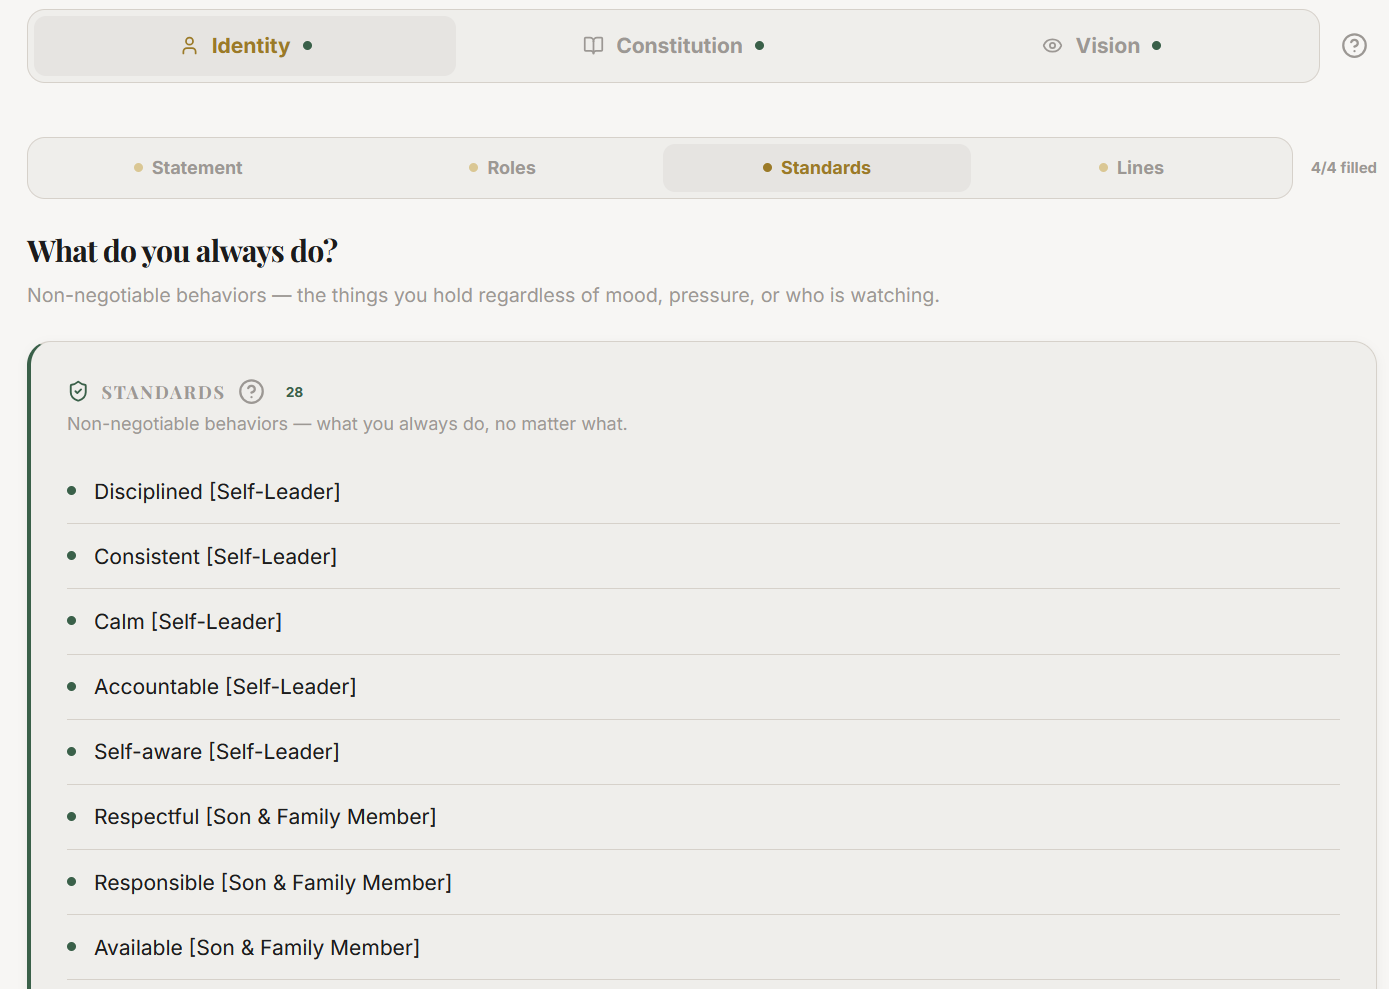Select Responsible [Son & Family Member] standard
The height and width of the screenshot is (989, 1389).
(x=703, y=883)
